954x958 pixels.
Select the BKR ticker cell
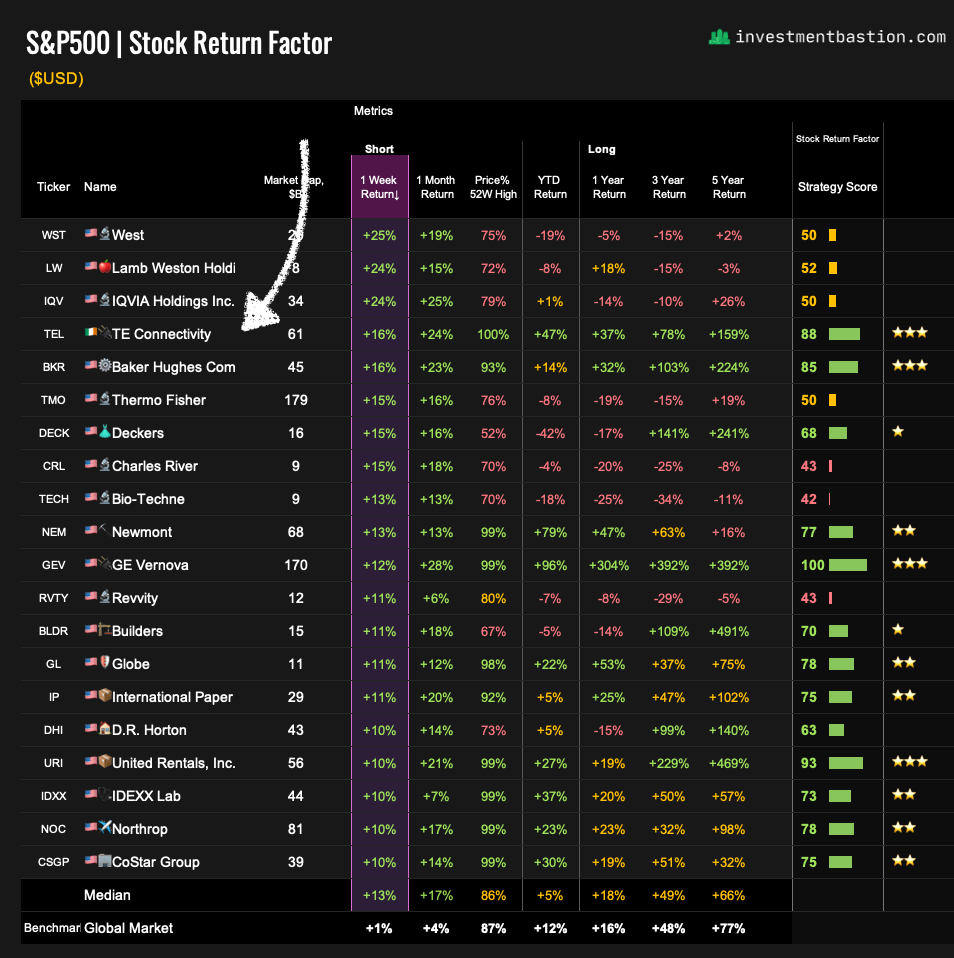coord(53,367)
